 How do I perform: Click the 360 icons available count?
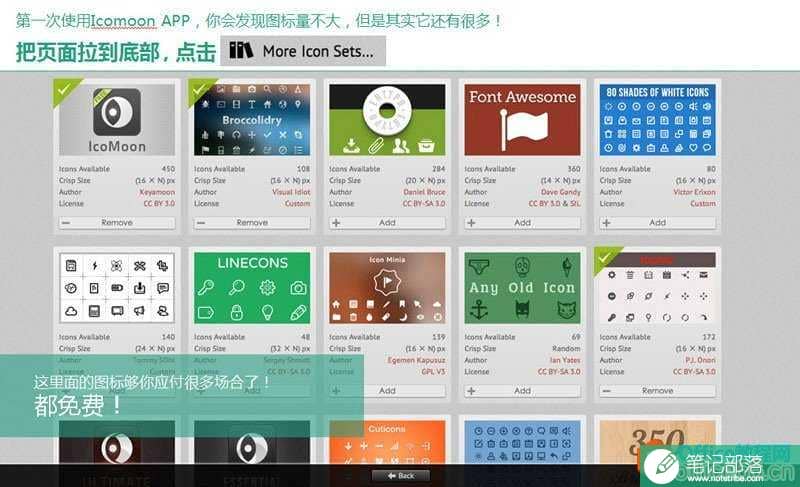tap(574, 169)
